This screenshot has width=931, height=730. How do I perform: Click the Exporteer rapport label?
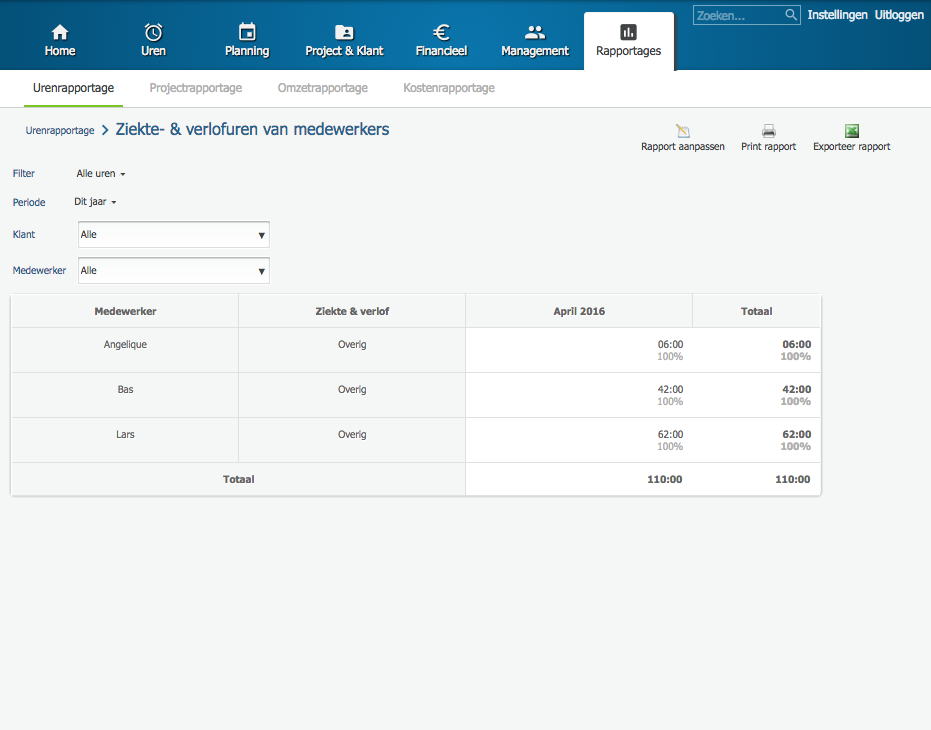851,147
